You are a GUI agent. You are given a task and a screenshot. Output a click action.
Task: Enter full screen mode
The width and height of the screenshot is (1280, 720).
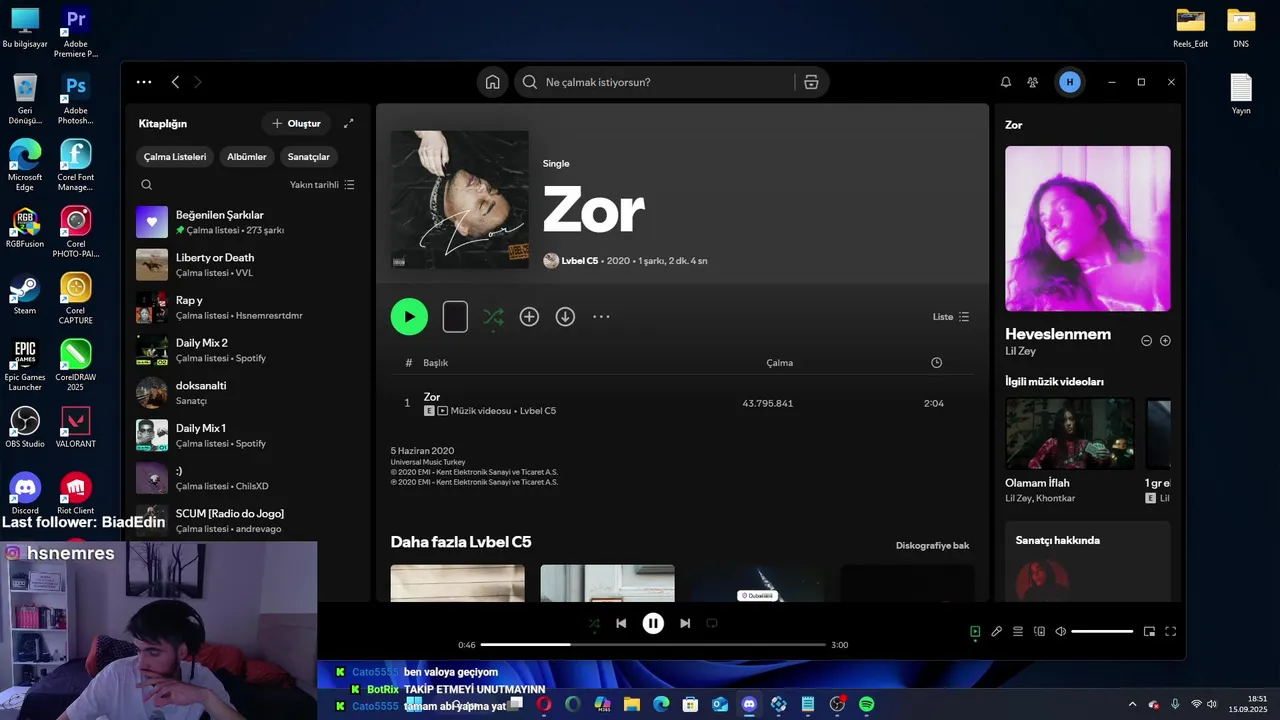1171,631
